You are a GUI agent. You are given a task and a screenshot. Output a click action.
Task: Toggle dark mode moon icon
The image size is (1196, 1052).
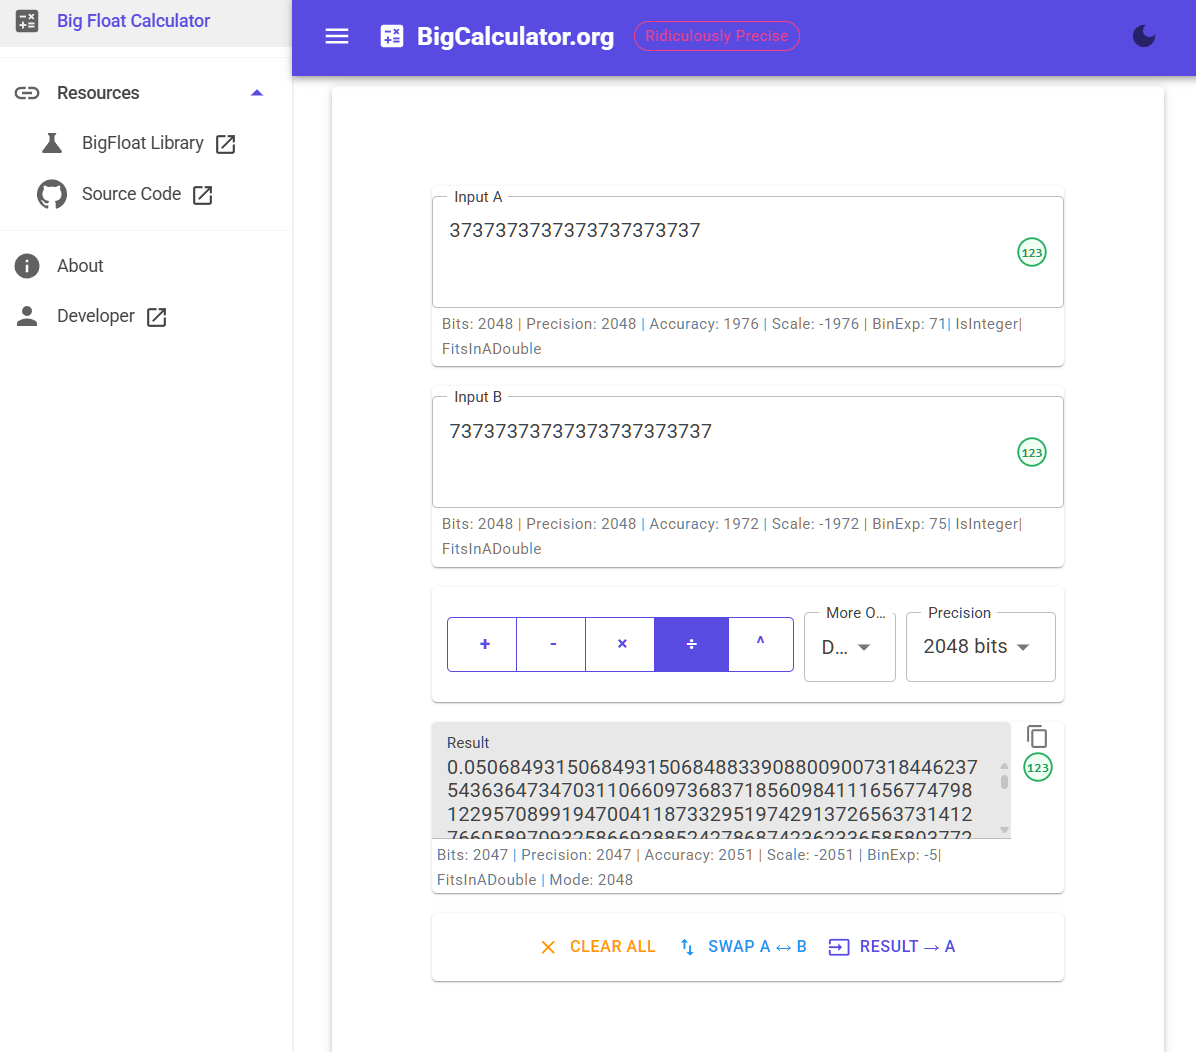tap(1144, 36)
